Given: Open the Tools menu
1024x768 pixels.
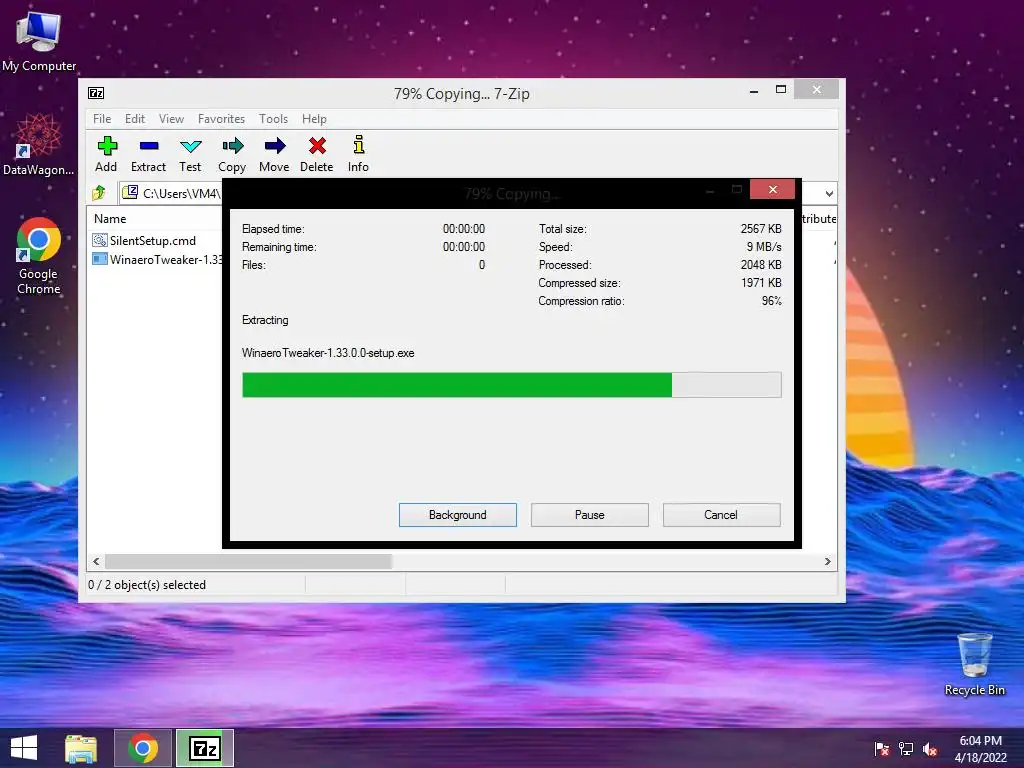Looking at the screenshot, I should [x=273, y=119].
